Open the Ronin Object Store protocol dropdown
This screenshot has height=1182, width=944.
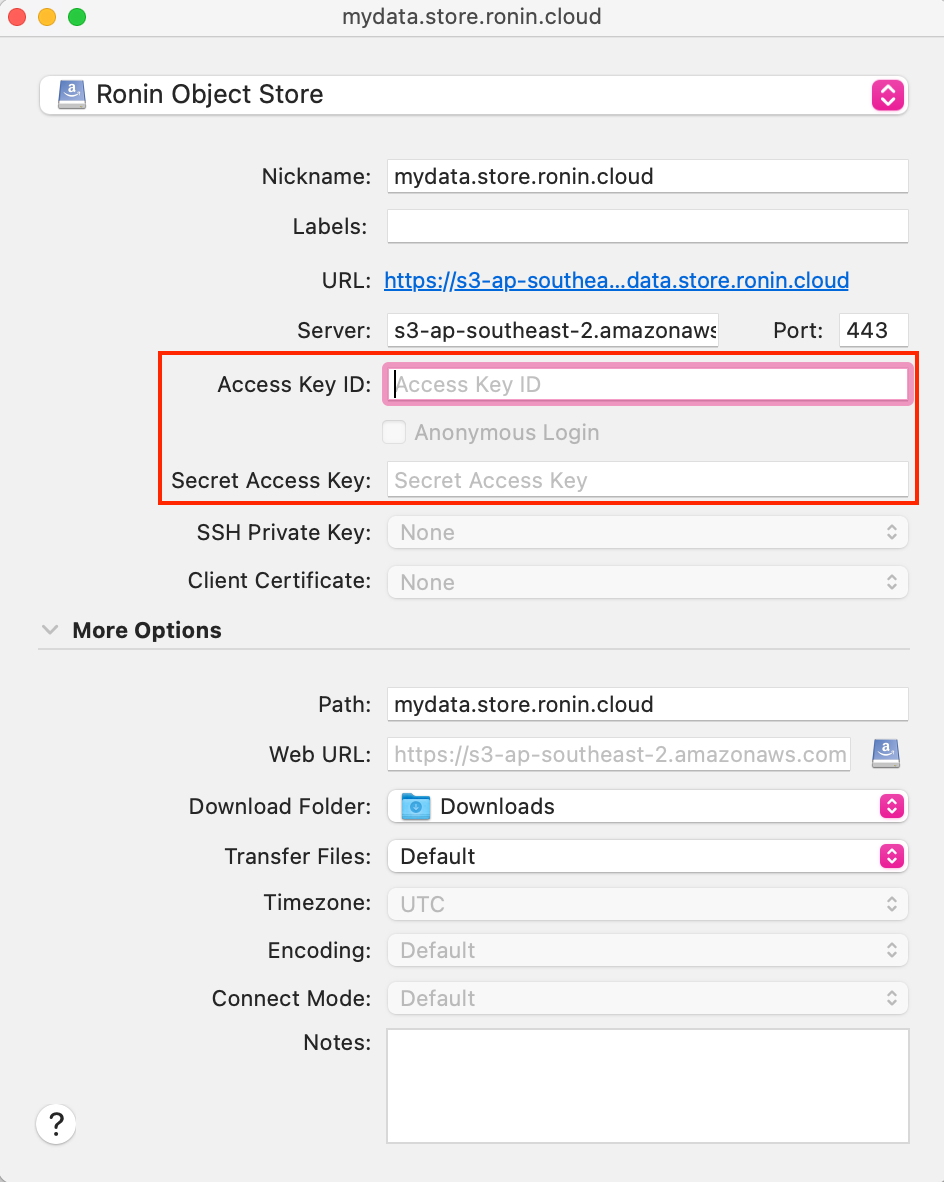pyautogui.click(x=474, y=95)
